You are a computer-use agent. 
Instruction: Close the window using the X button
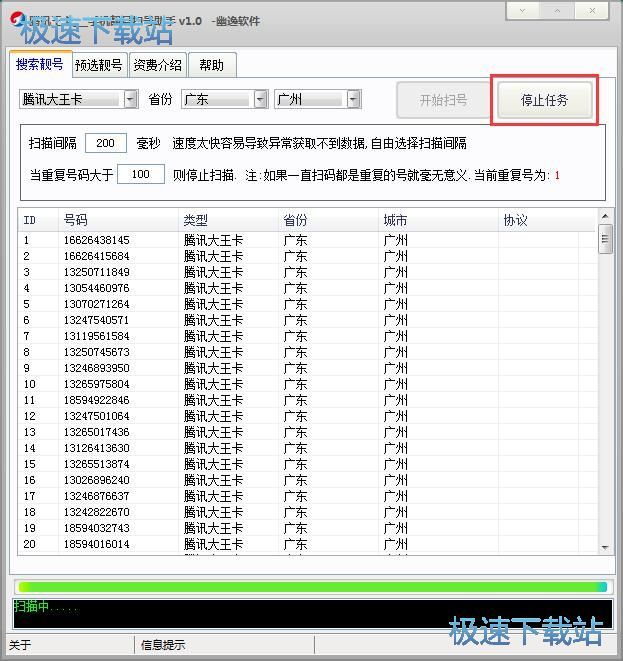[x=592, y=11]
